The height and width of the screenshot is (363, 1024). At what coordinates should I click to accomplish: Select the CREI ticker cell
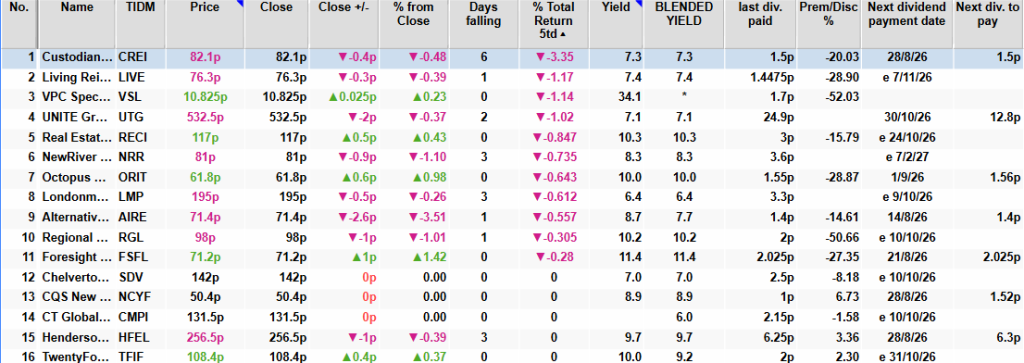pyautogui.click(x=133, y=57)
